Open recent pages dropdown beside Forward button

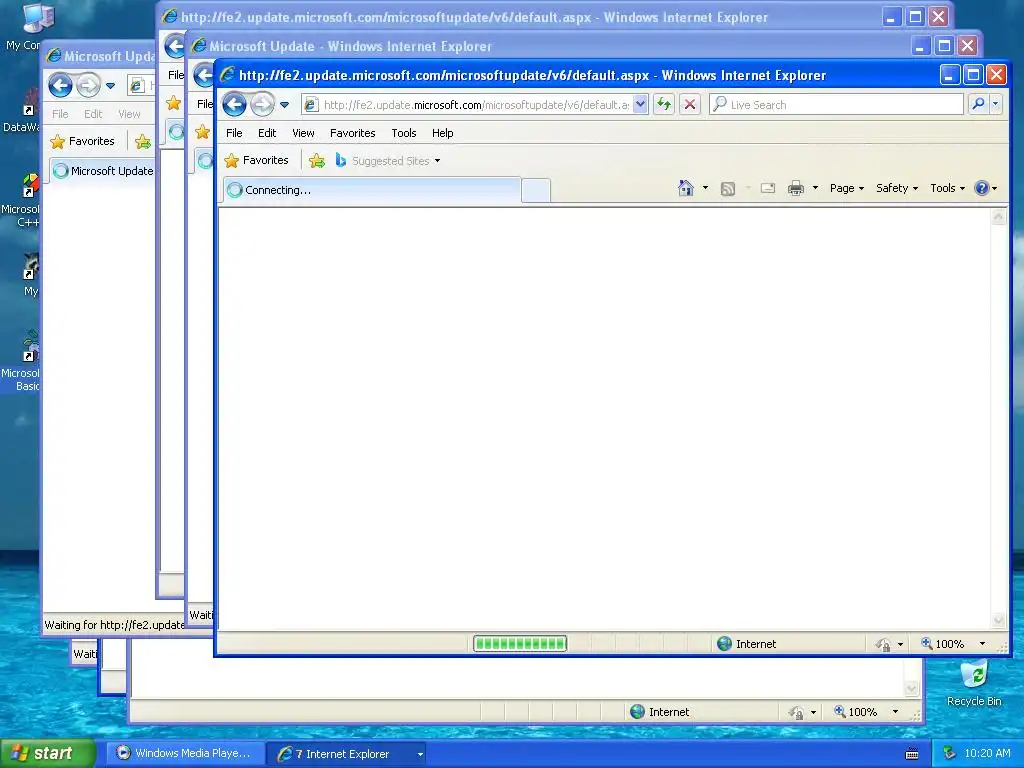284,104
